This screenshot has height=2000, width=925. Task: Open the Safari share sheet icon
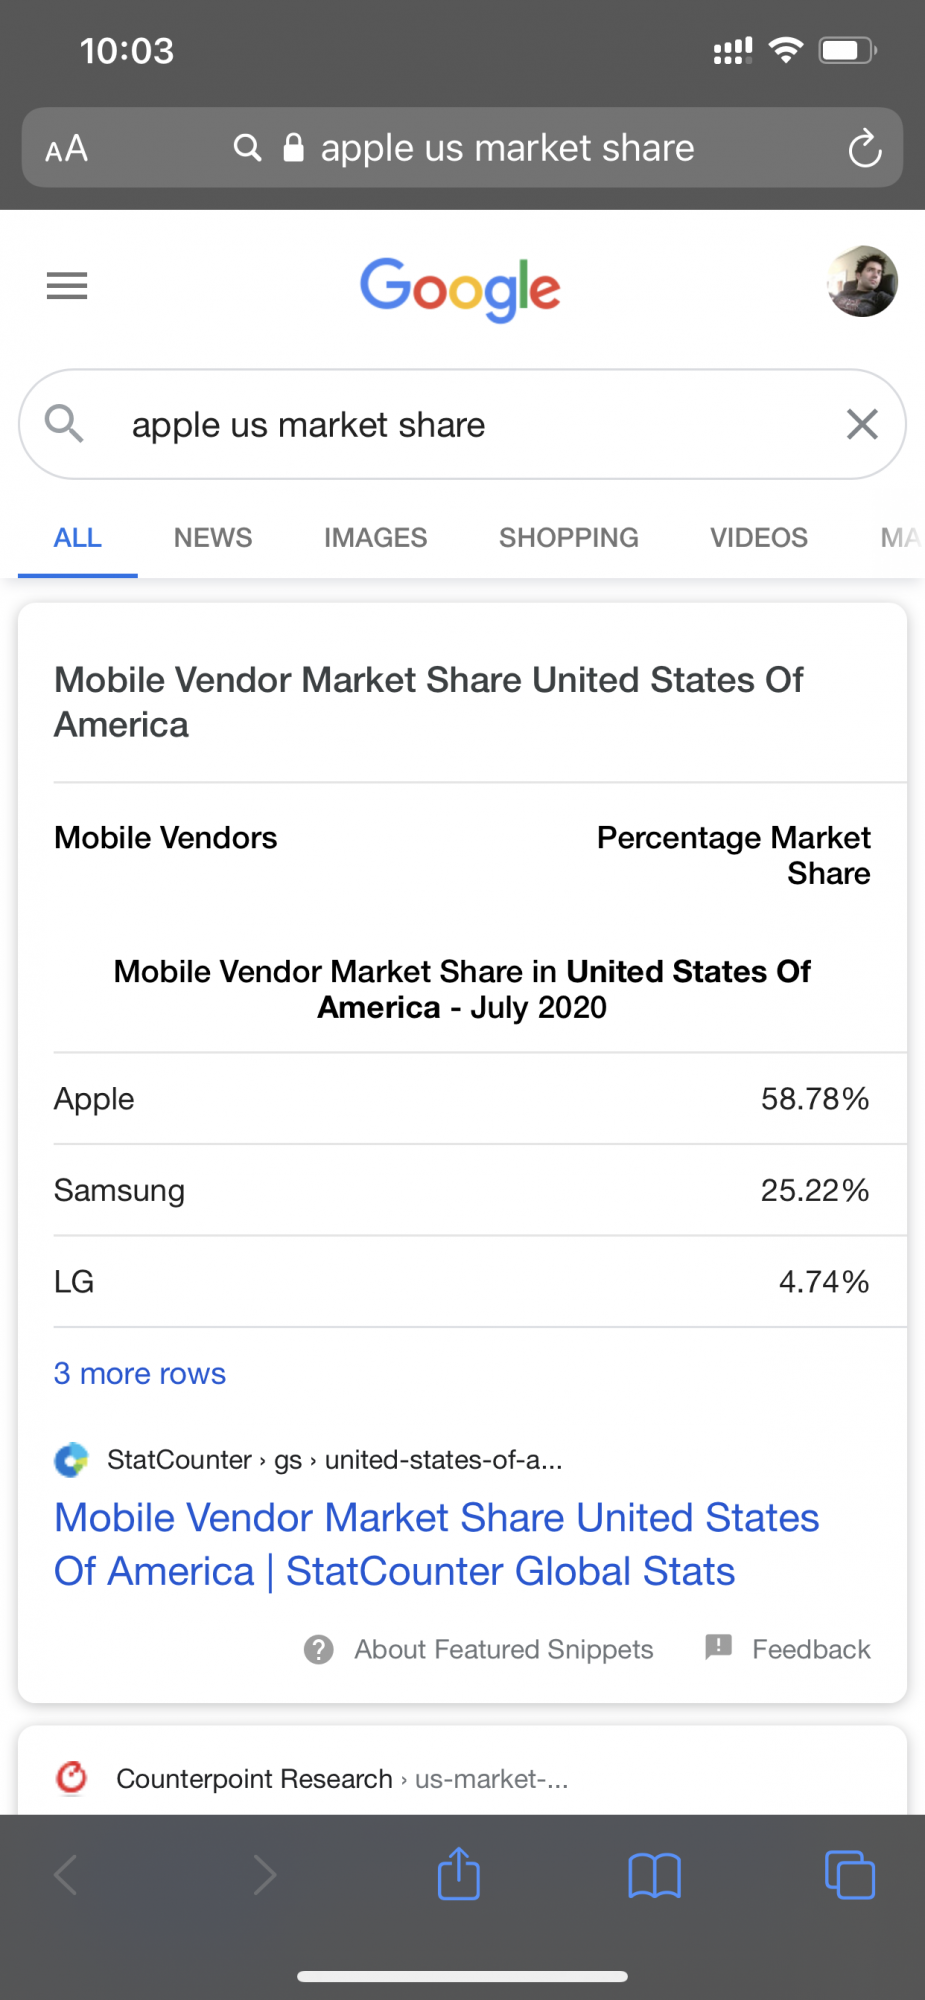[x=459, y=1873]
